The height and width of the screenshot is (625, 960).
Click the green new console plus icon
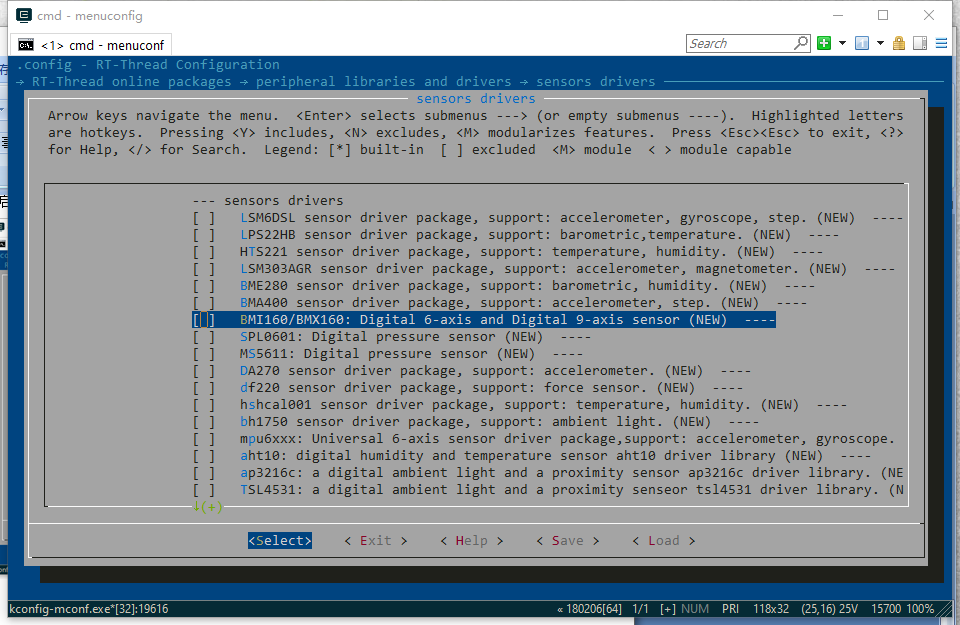click(x=824, y=43)
